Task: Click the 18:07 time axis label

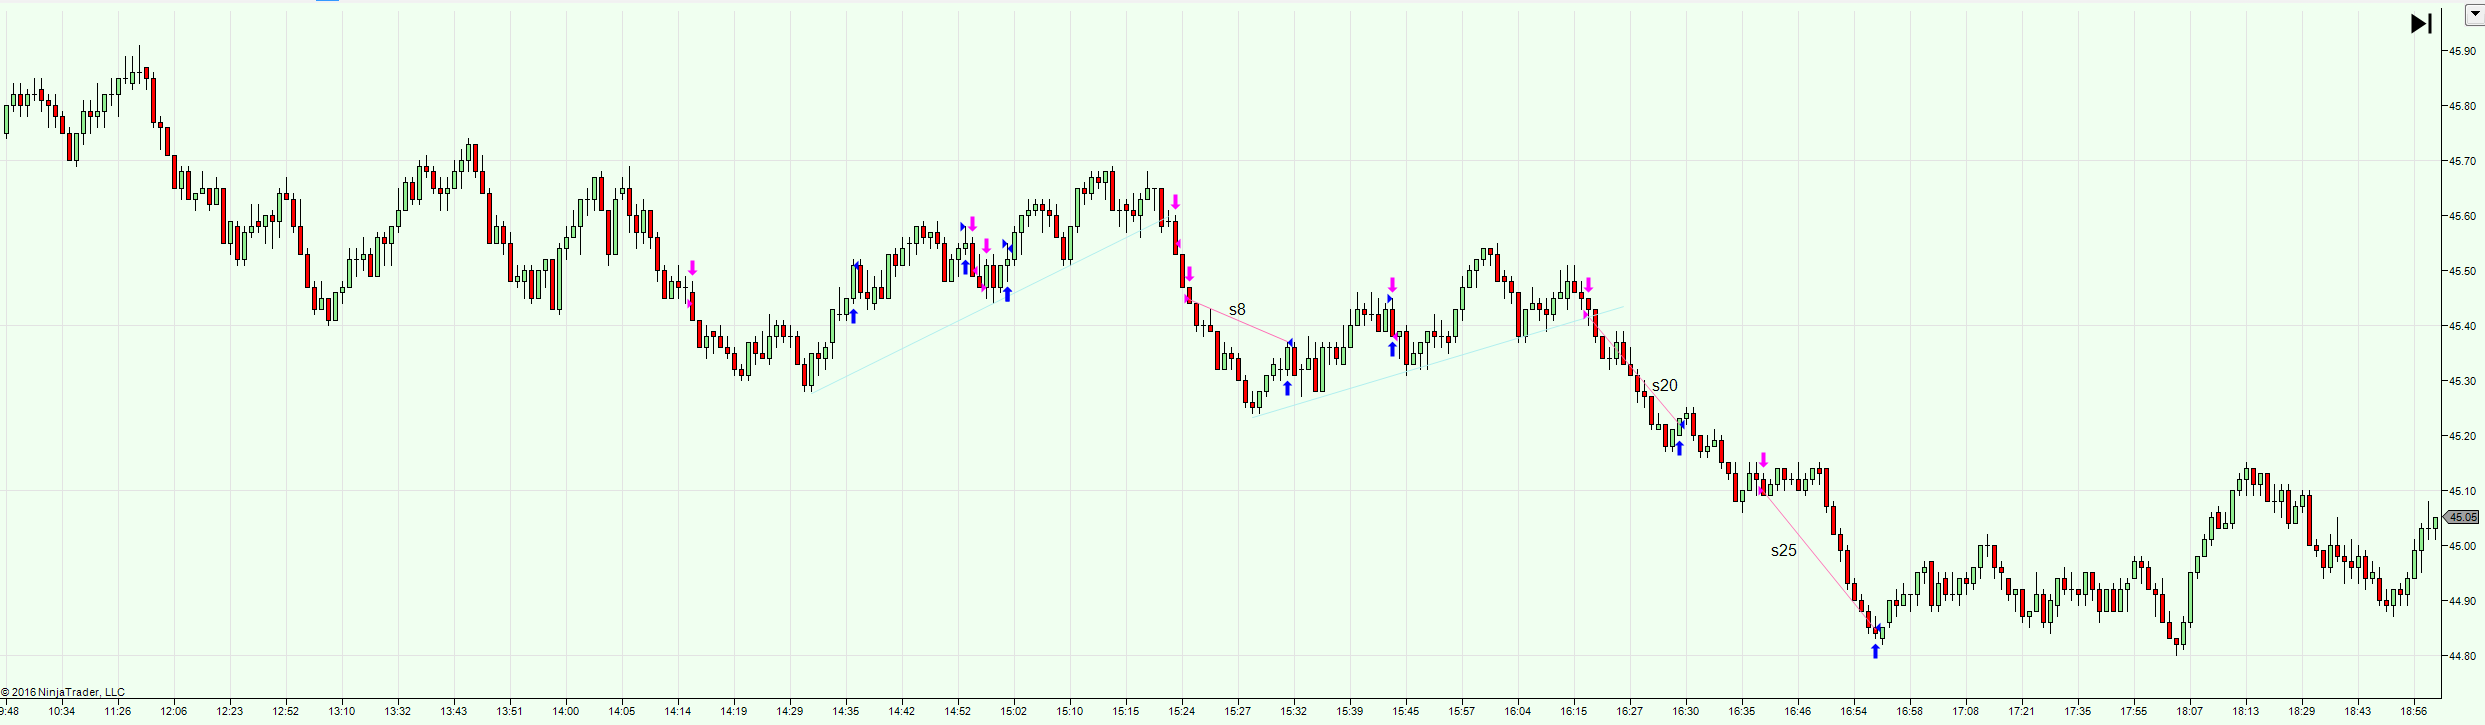Action: pos(2190,712)
